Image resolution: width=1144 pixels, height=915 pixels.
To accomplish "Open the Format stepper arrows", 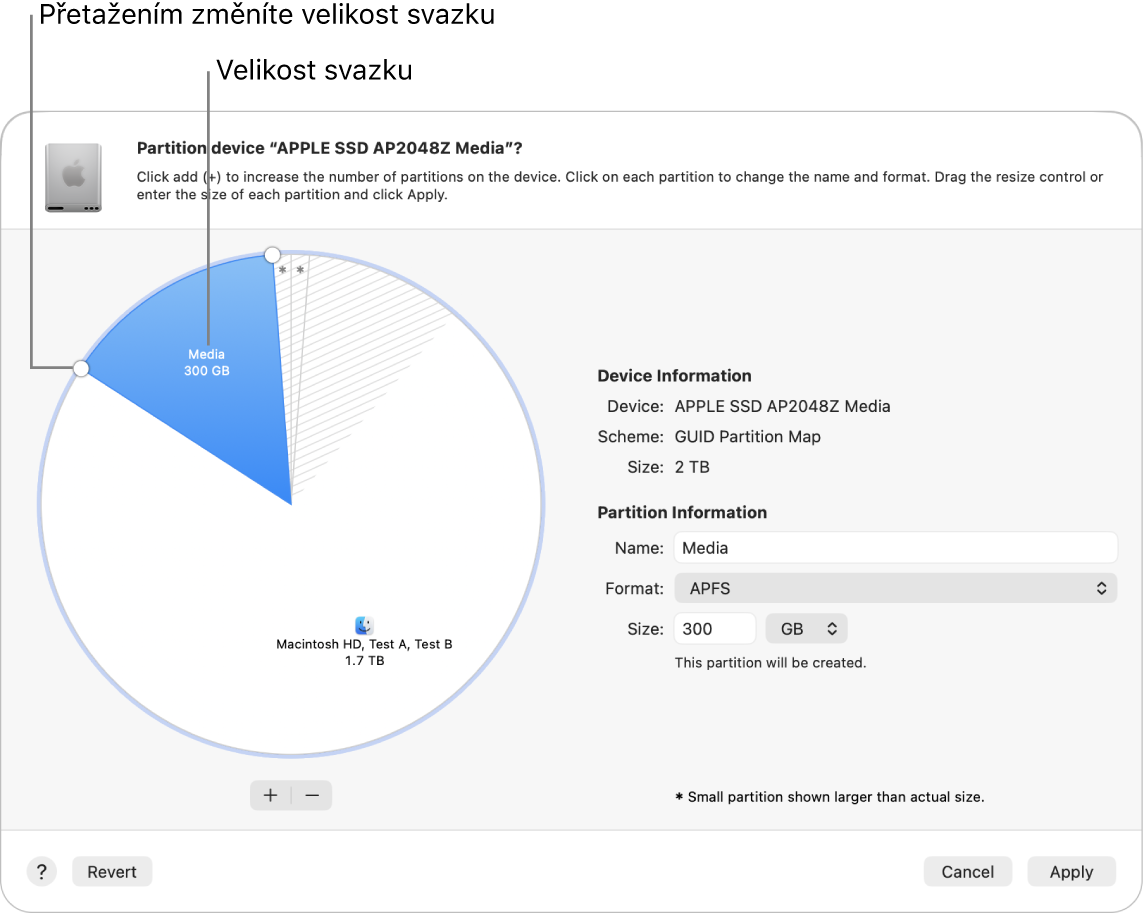I will (1100, 588).
